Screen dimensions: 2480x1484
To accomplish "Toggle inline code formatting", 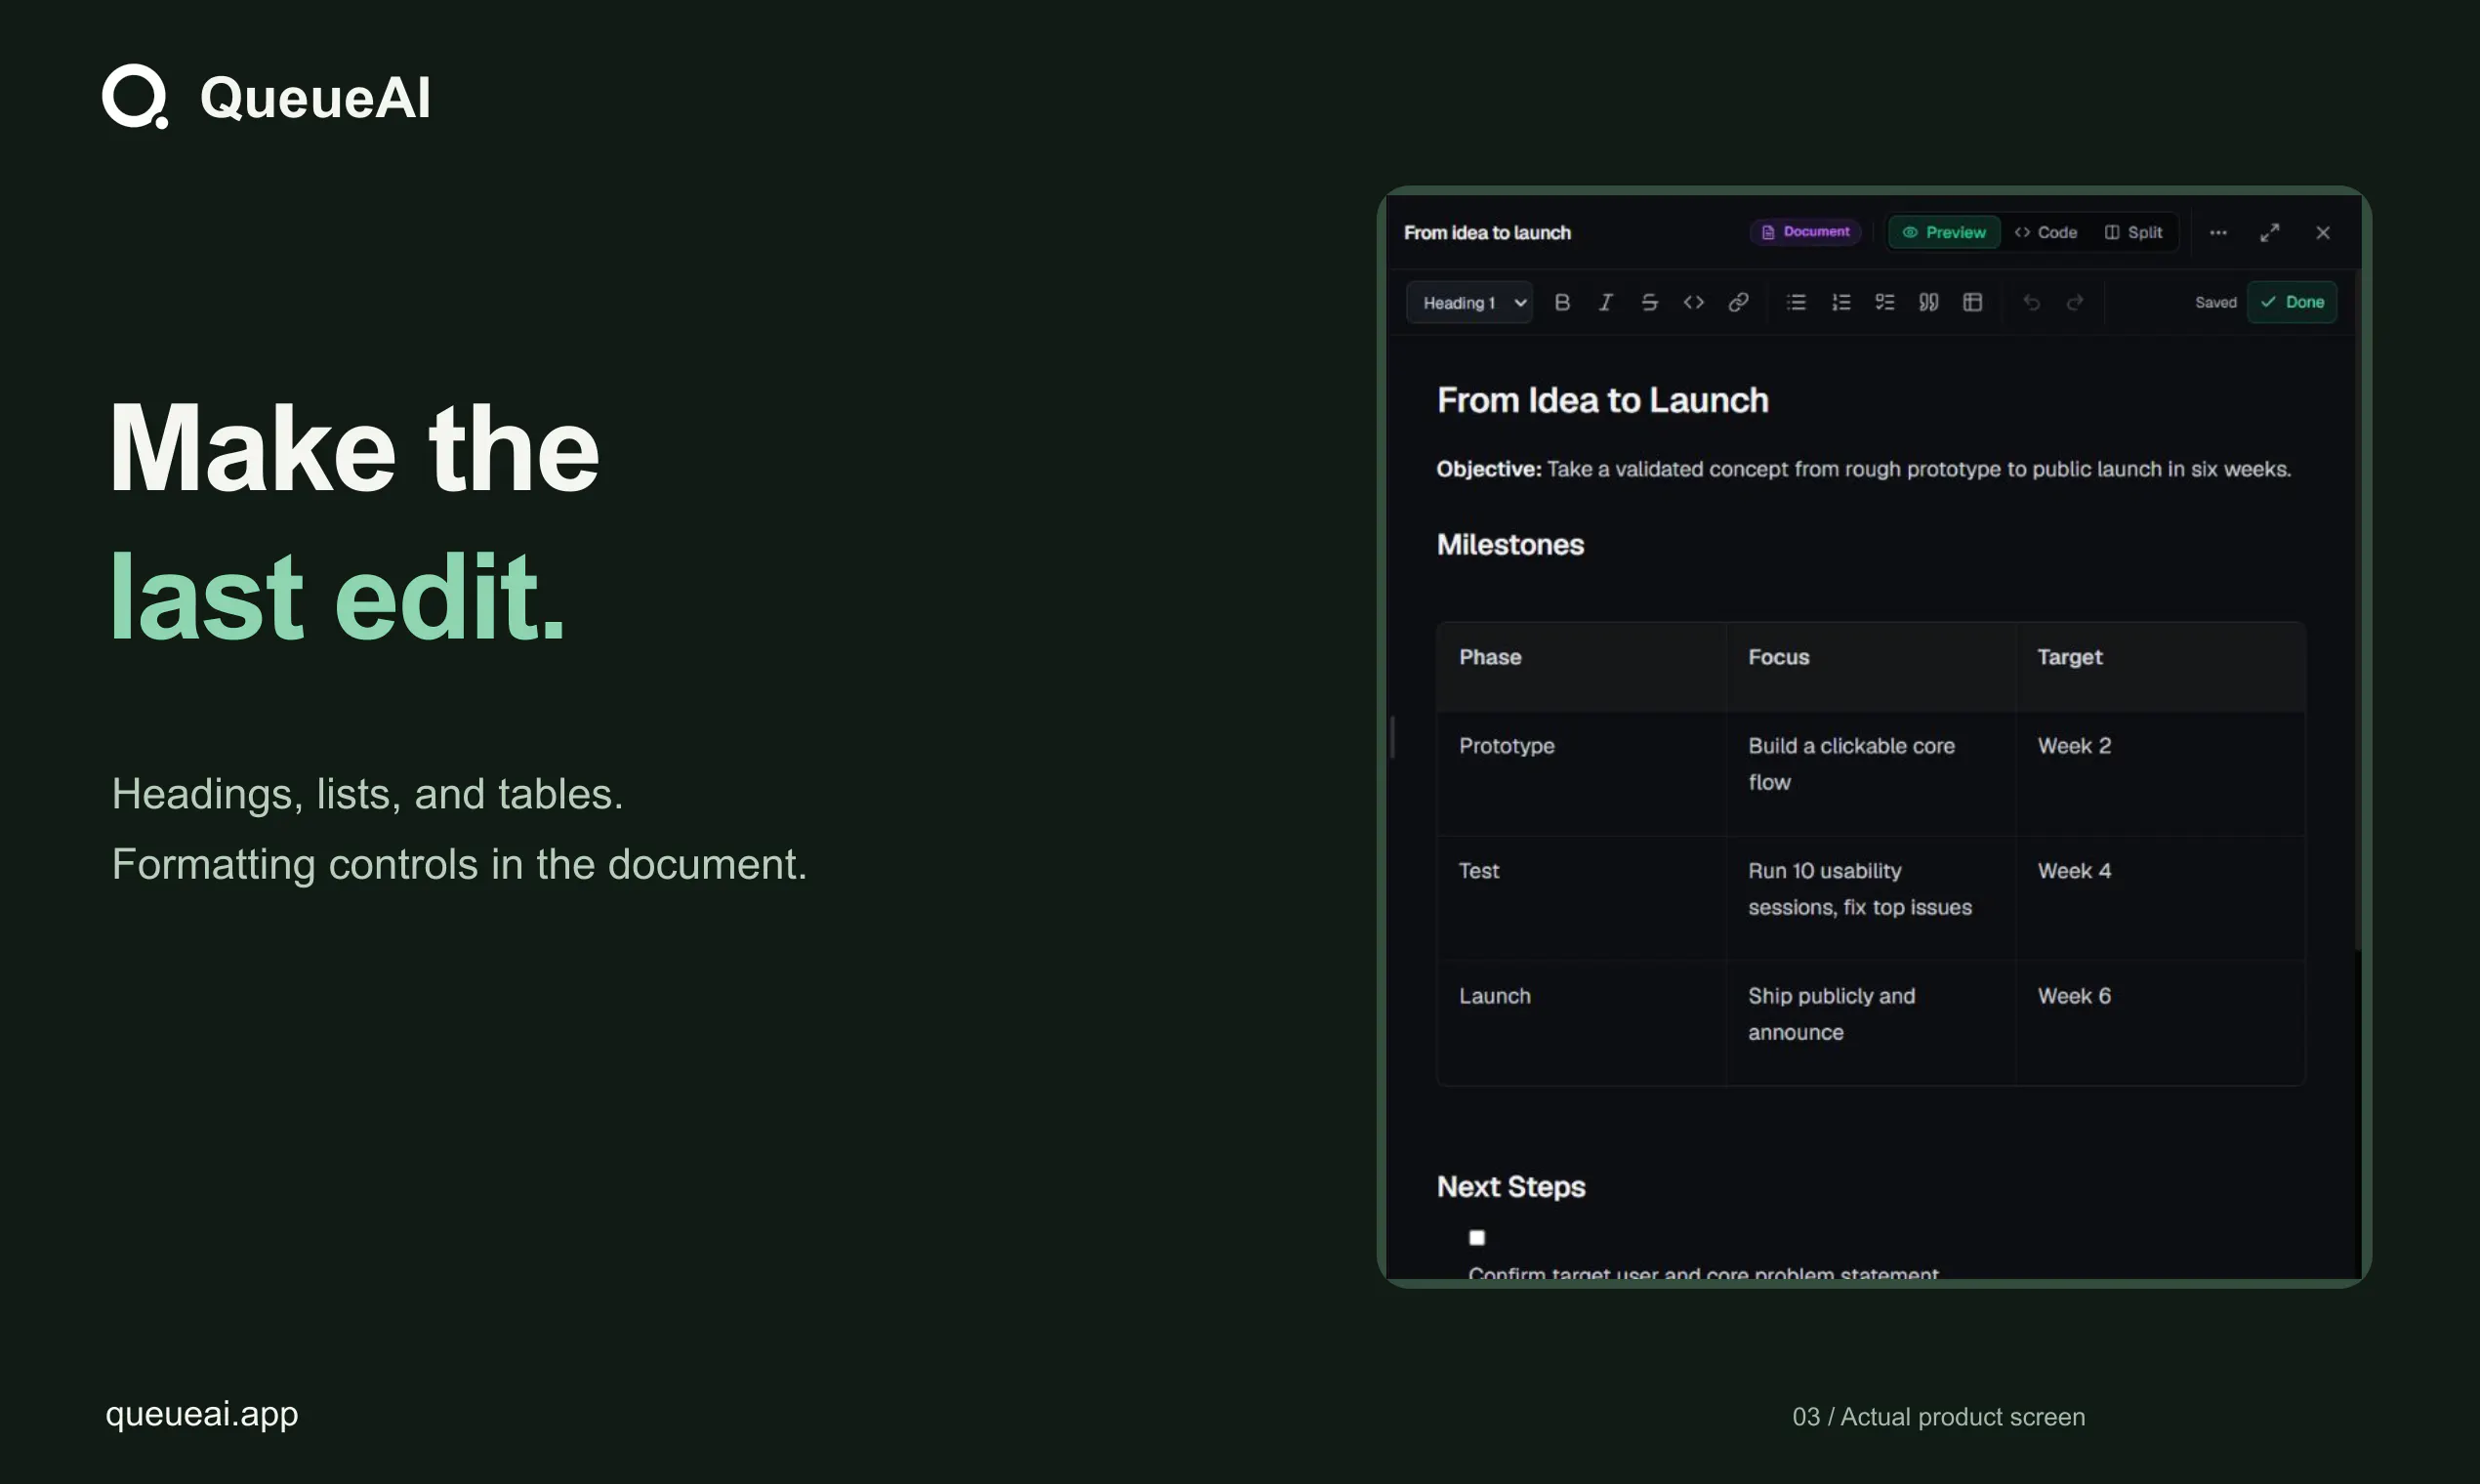I will [x=1694, y=302].
